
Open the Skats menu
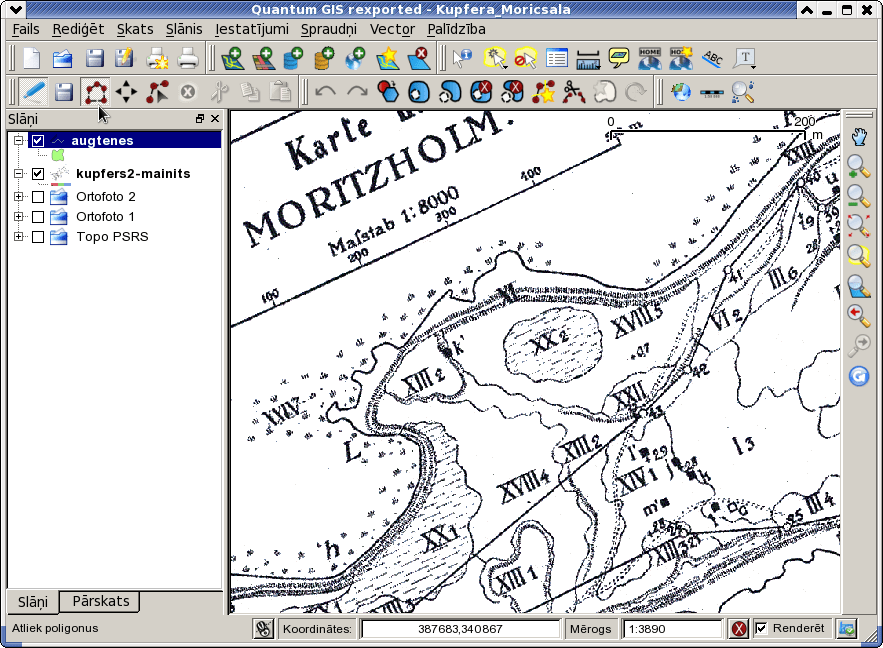pos(135,29)
